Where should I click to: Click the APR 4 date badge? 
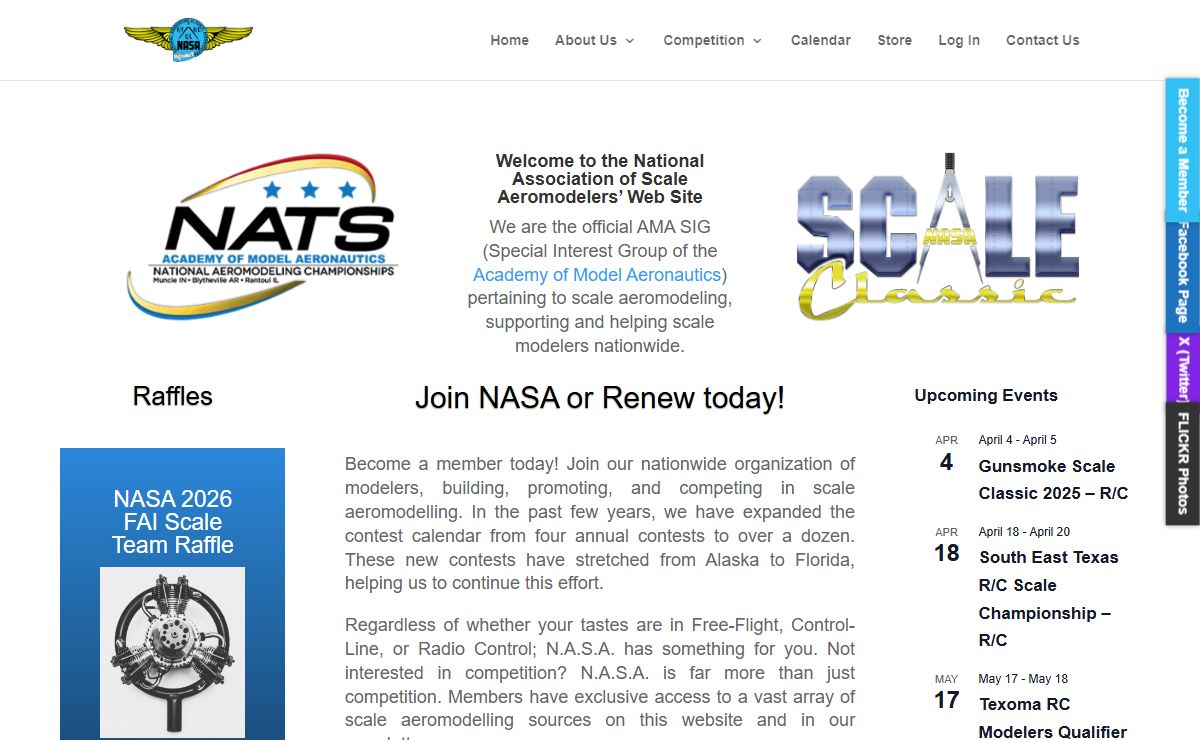(947, 454)
